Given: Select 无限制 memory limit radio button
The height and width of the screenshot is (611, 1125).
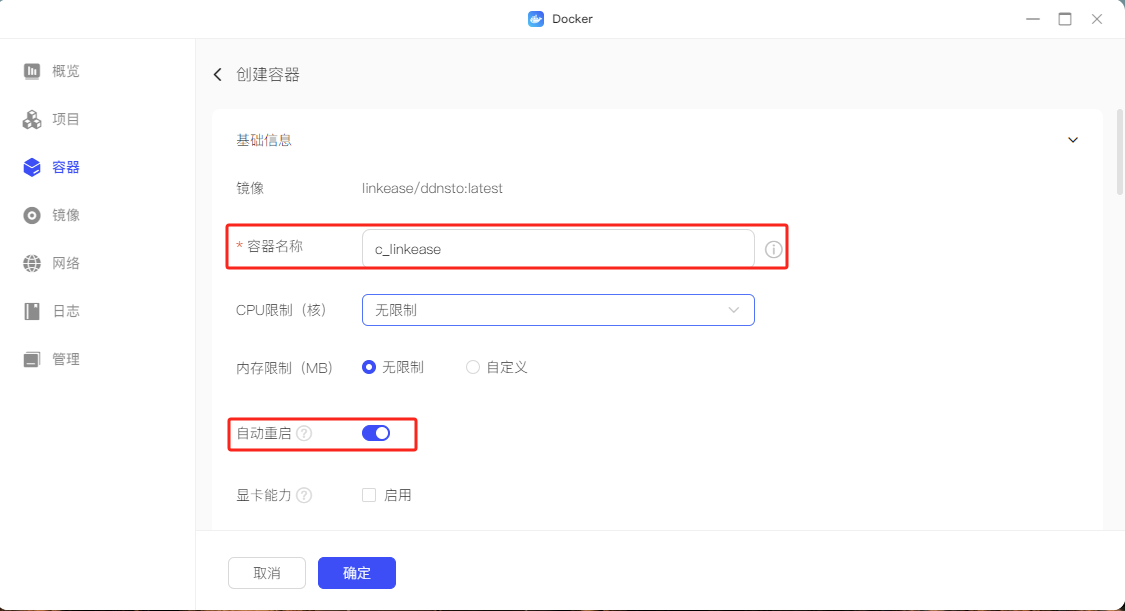Looking at the screenshot, I should (x=369, y=367).
